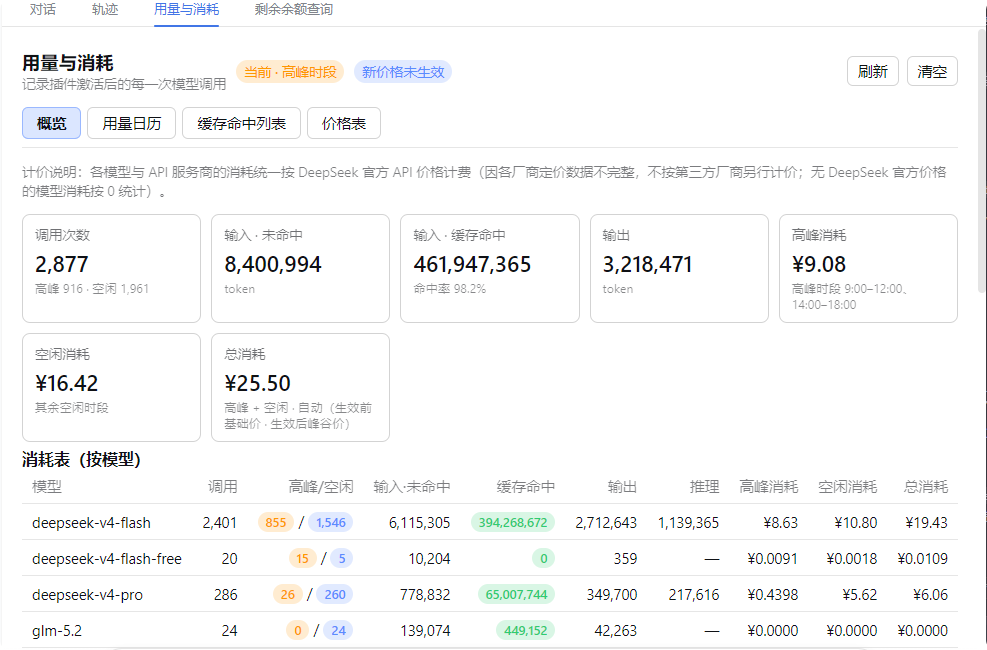Click the green 394,268,672 cache badge
The image size is (987, 650).
[x=512, y=522]
